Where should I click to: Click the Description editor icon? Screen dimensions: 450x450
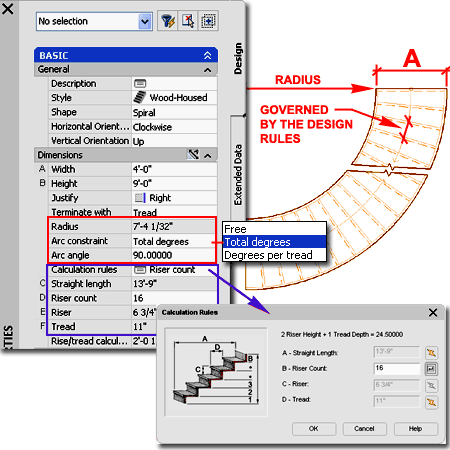pos(140,83)
